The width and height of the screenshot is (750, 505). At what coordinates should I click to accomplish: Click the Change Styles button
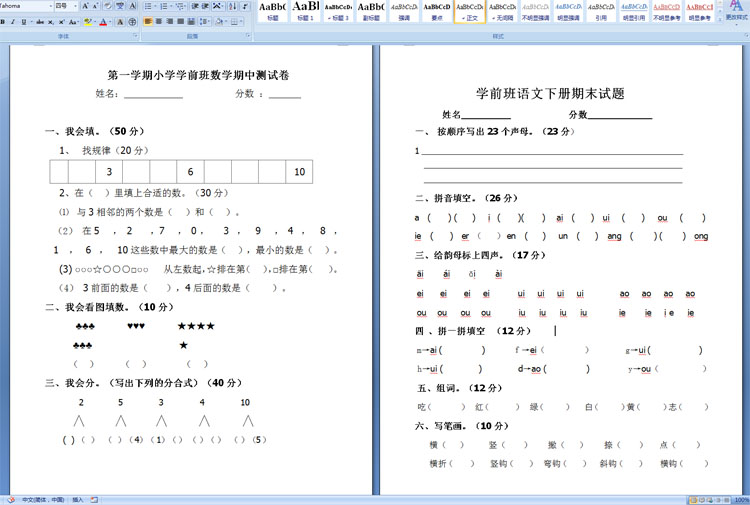tap(737, 11)
